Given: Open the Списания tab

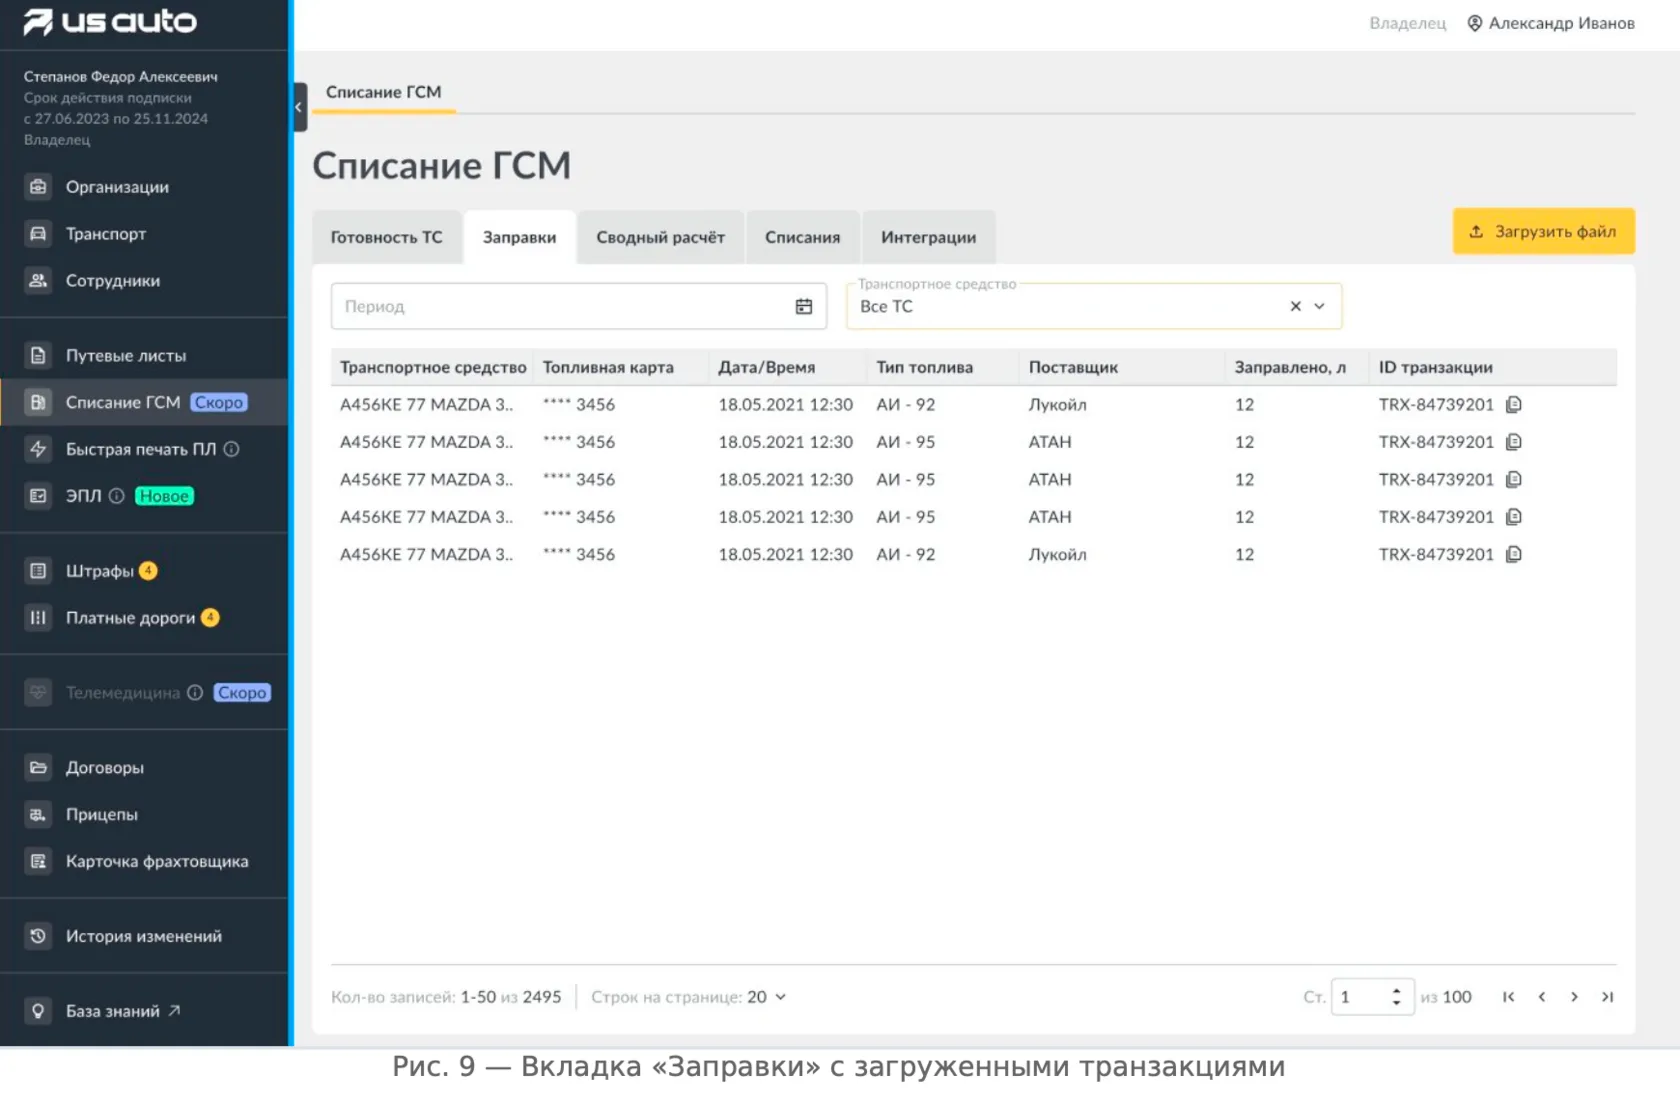Looking at the screenshot, I should 803,237.
